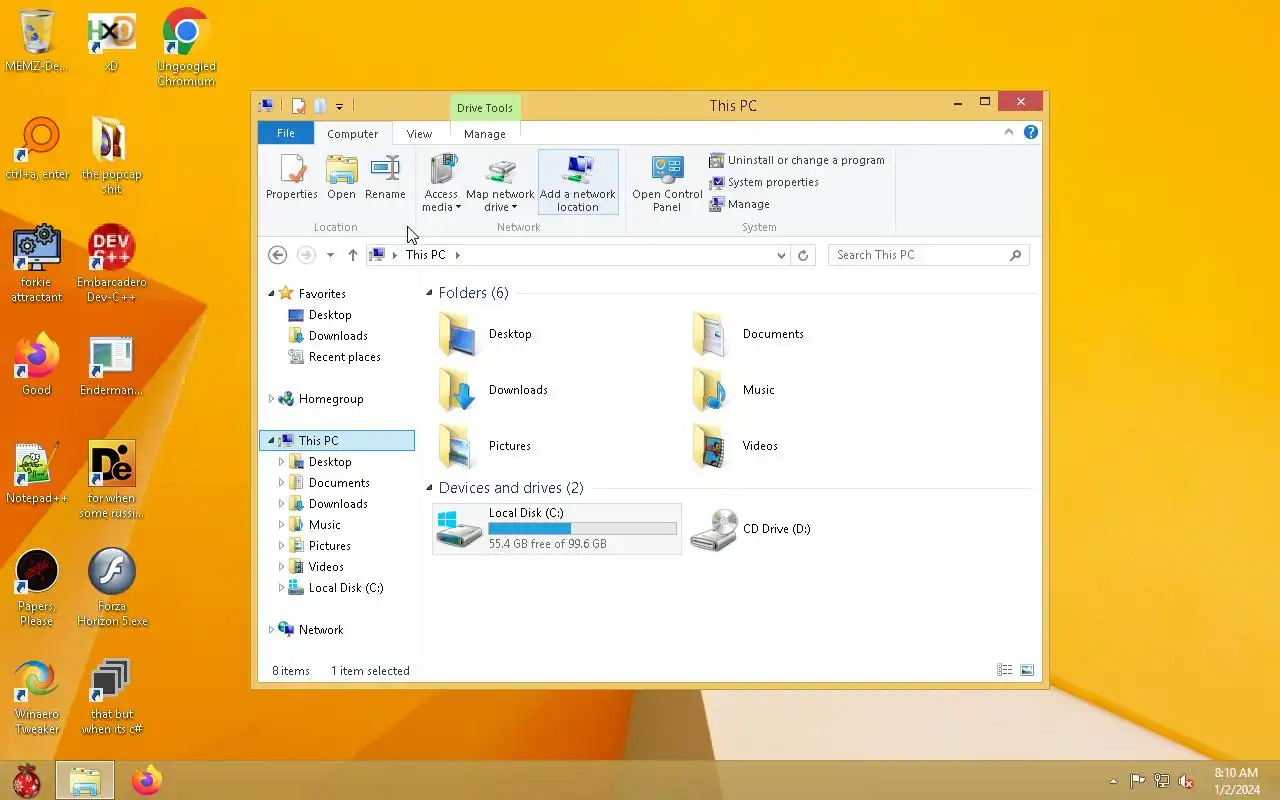
Task: Select the Local Disk (C:) drive
Action: tap(557, 529)
